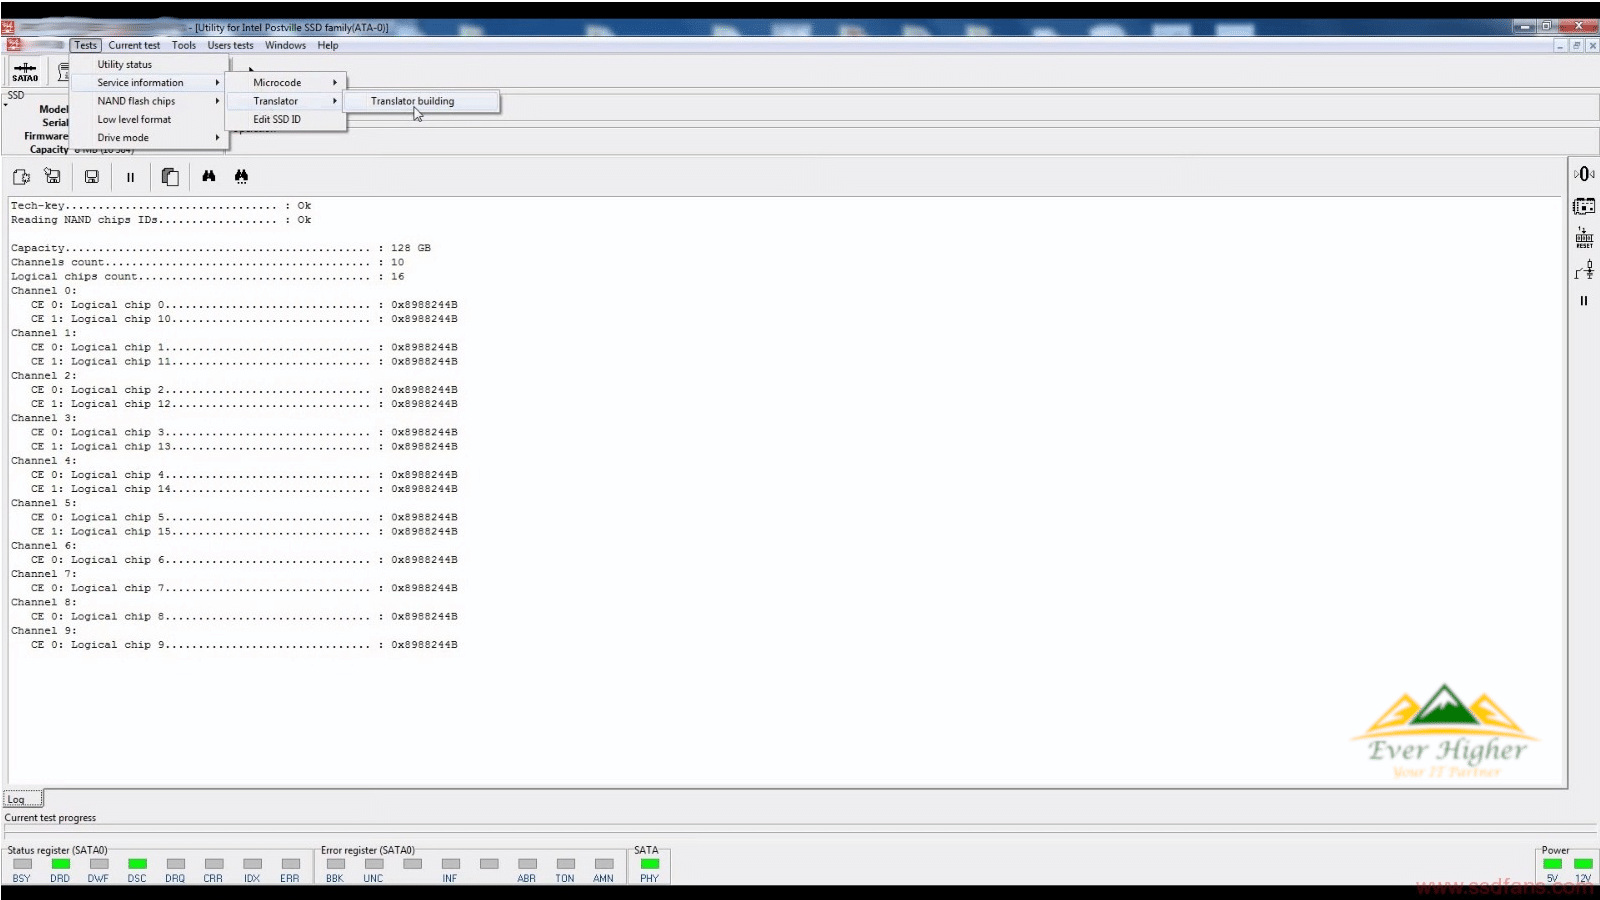Screen dimensions: 1600x900
Task: Click the RESET icon in right sidebar
Action: (x=1584, y=238)
